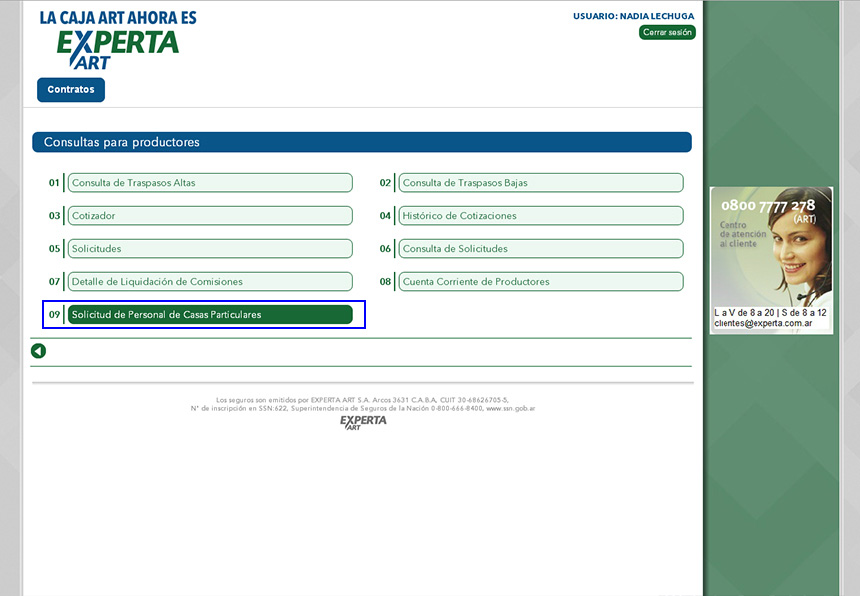The width and height of the screenshot is (860, 596).
Task: Open the Solicitudes option
Action: pyautogui.click(x=210, y=248)
